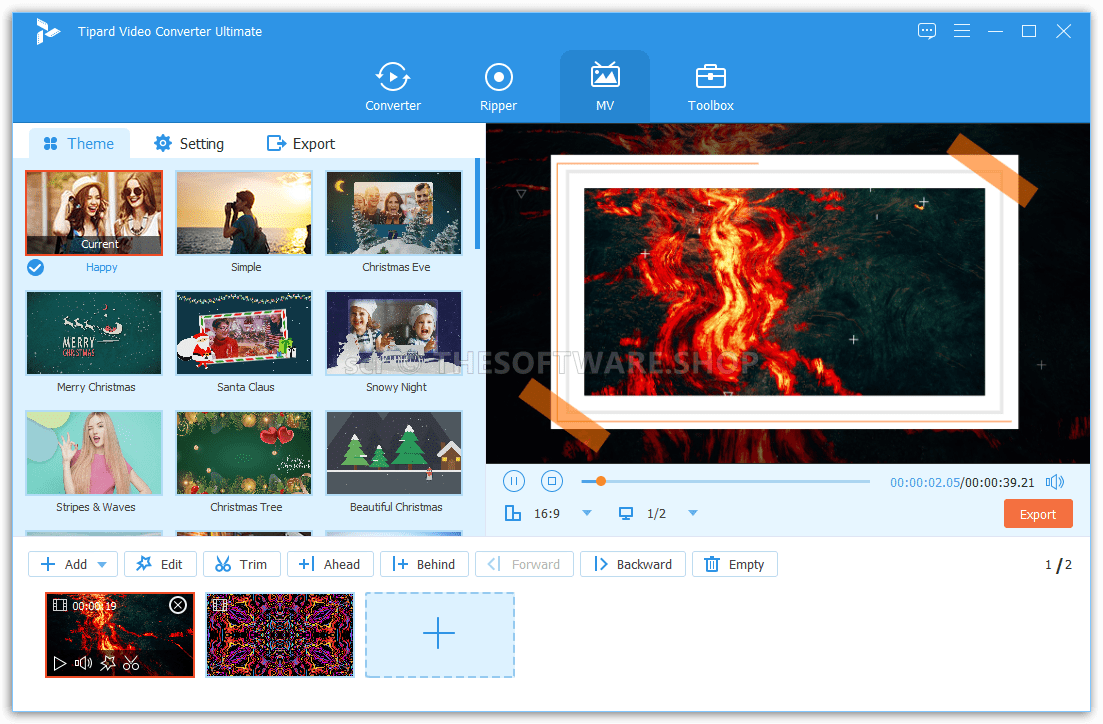Click the Trim button
The image size is (1103, 724).
click(x=241, y=565)
